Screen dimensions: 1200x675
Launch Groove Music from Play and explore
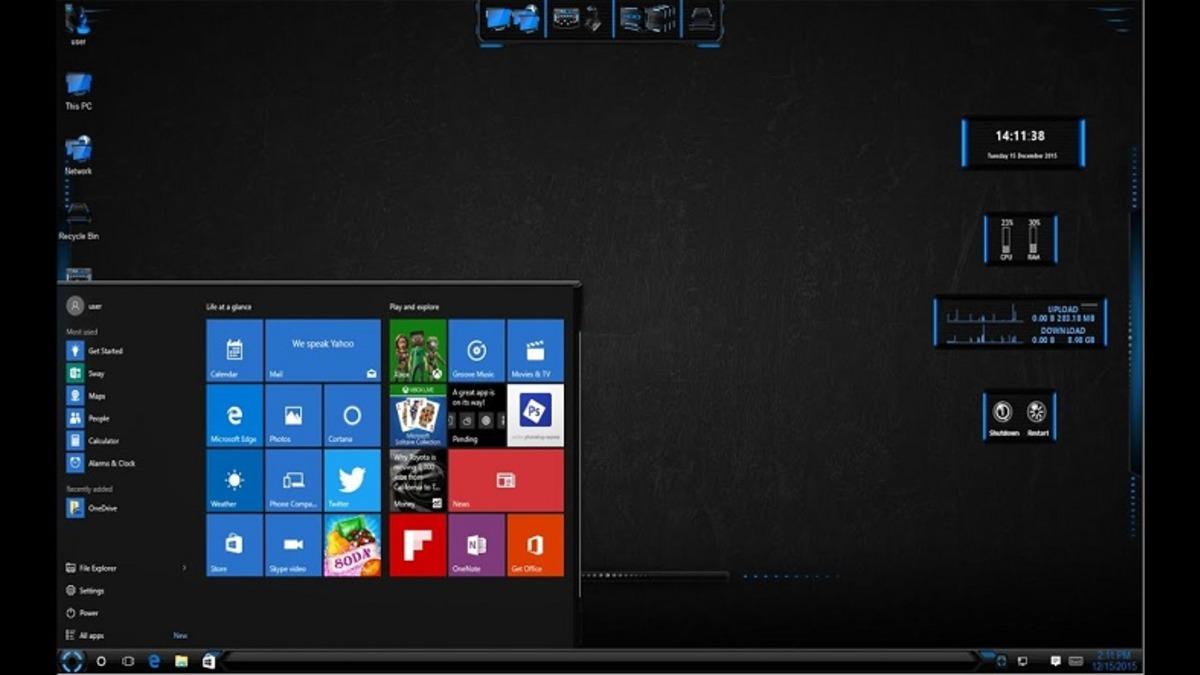[x=477, y=350]
